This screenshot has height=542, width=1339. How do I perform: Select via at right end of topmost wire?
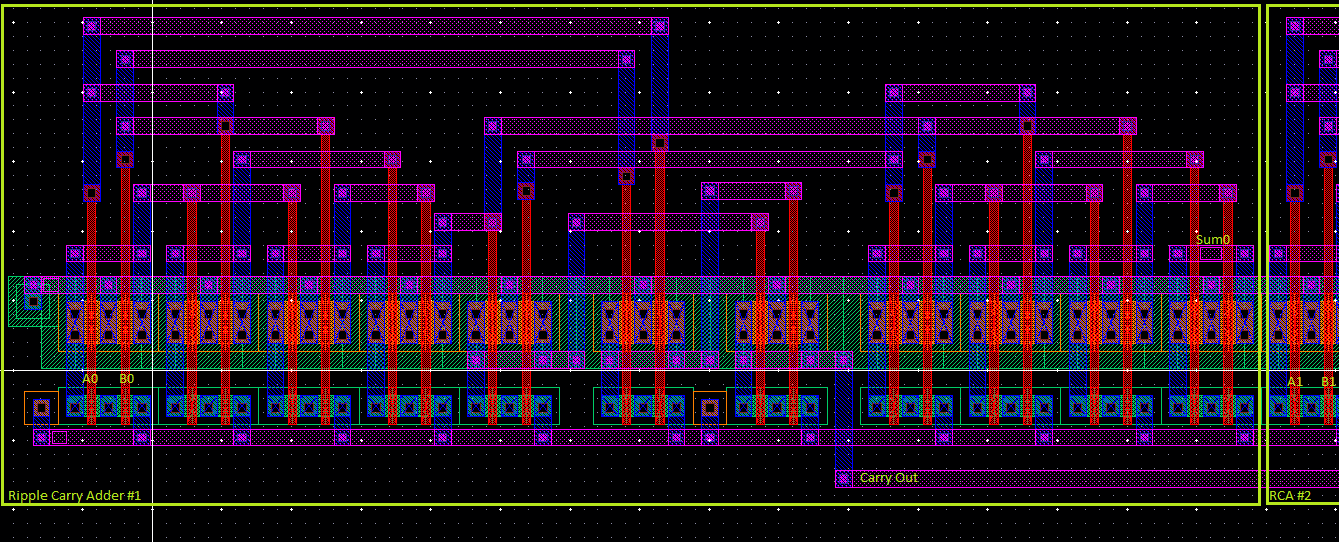coord(660,26)
